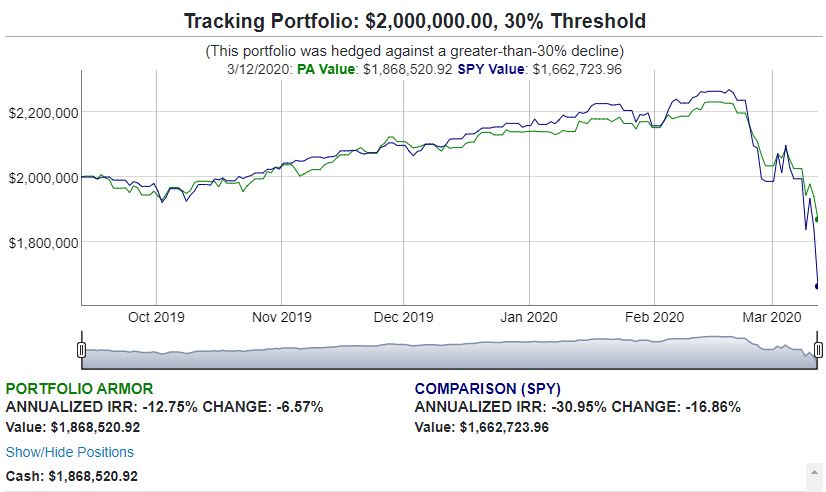
Task: Click the Feb 2020 axis label
Action: click(x=654, y=317)
